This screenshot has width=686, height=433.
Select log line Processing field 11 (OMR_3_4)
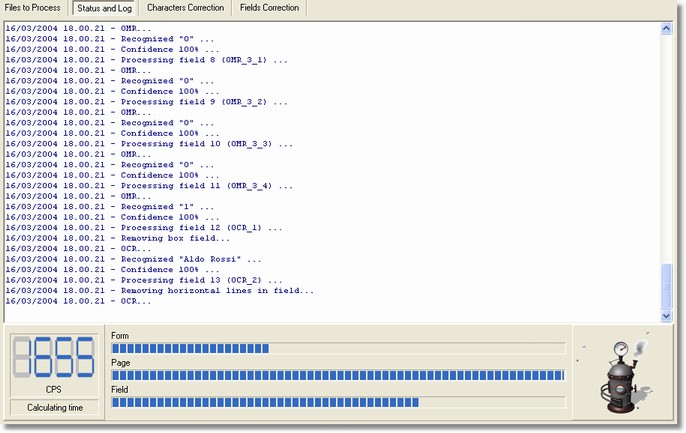[149, 186]
